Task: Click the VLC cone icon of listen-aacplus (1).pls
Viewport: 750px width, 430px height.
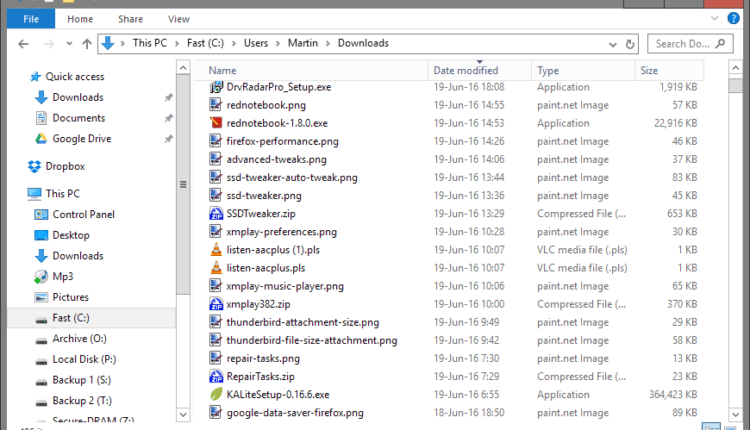Action: 216,250
